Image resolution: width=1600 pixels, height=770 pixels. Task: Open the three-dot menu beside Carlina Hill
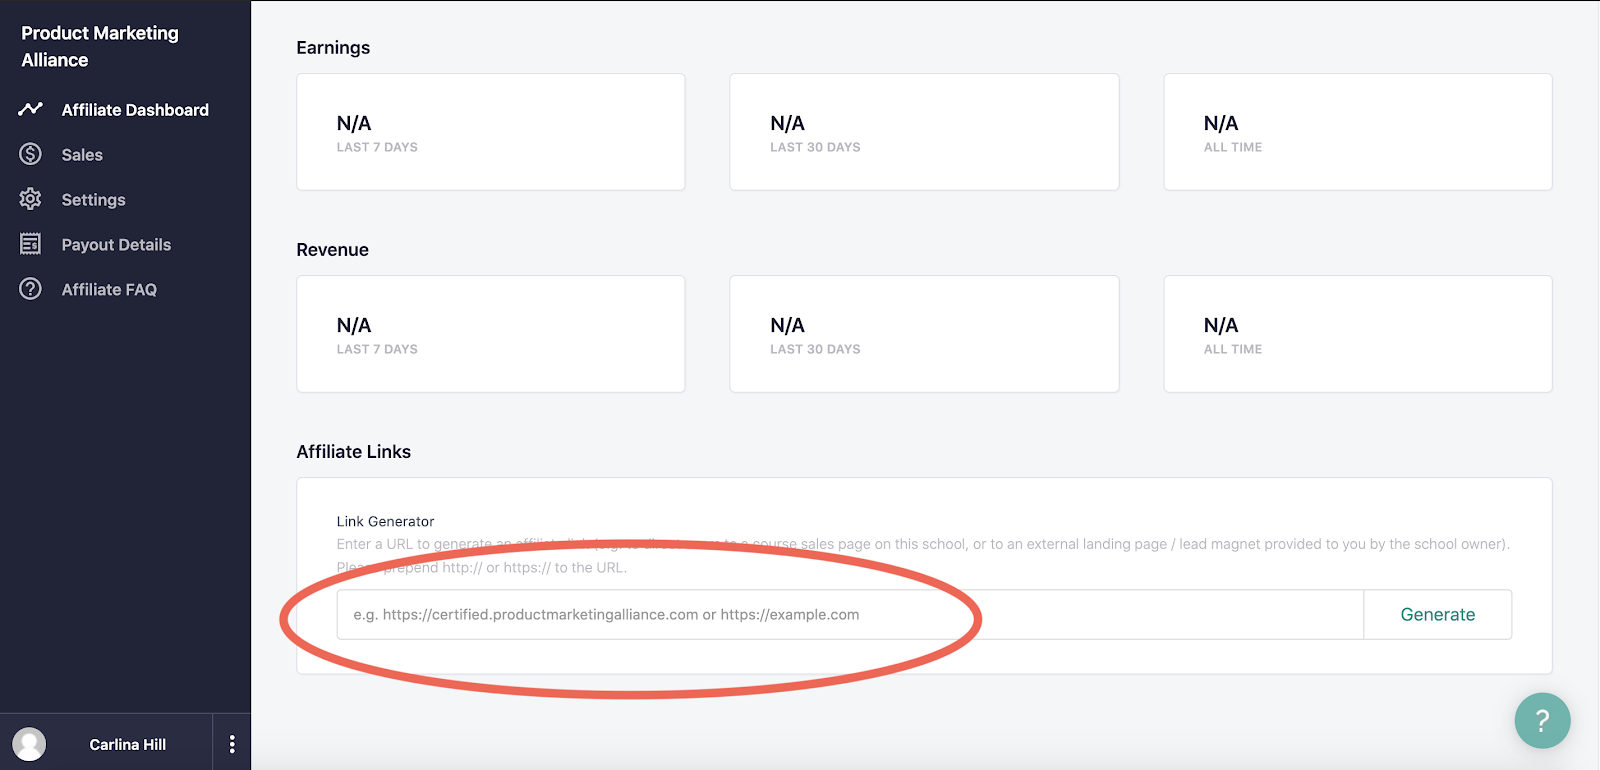232,744
